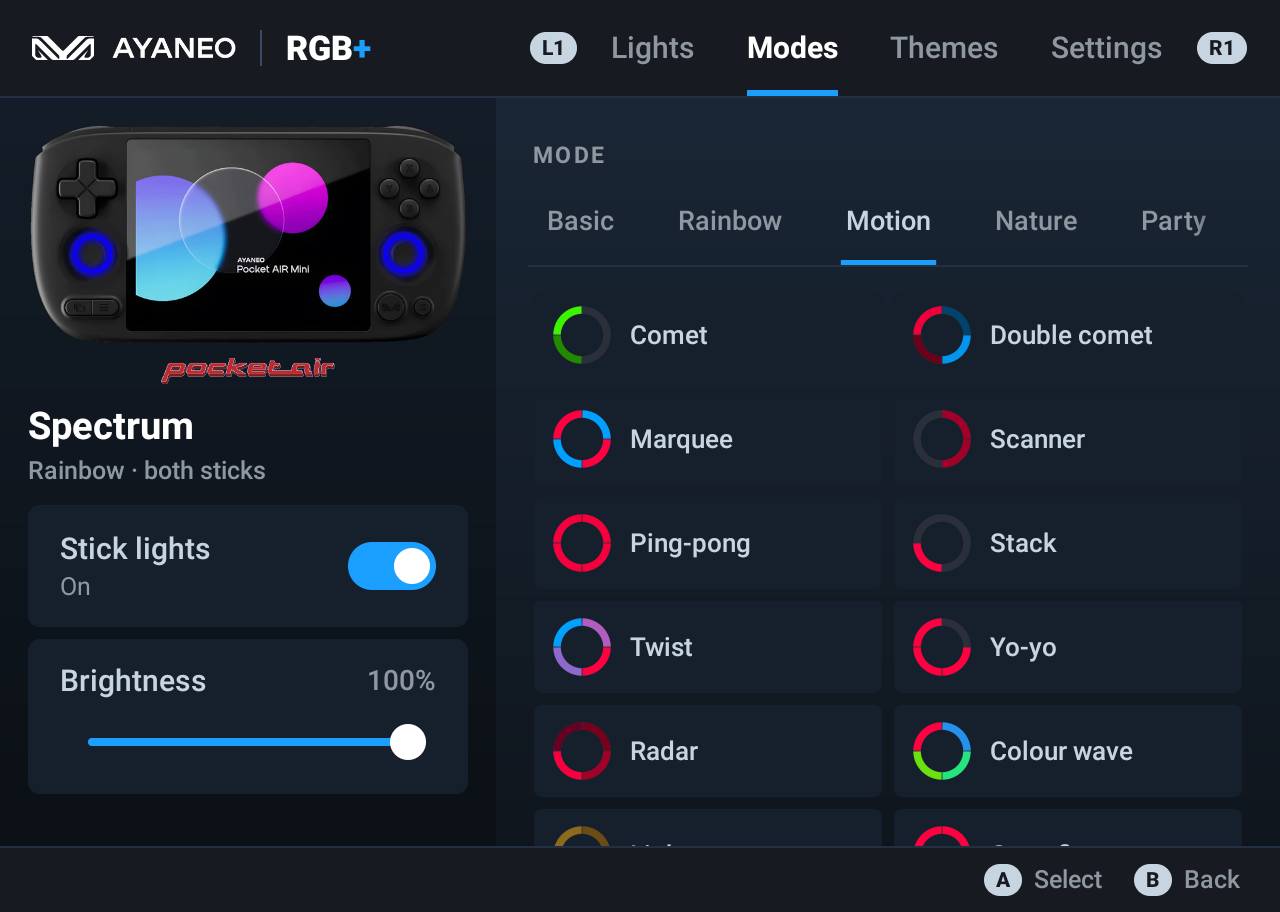Click the B button badge icon

coord(1152,880)
